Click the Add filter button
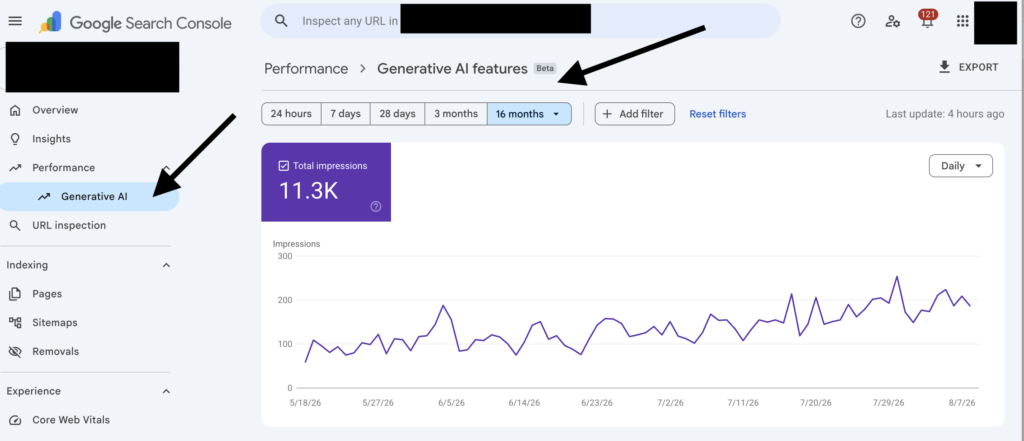Screen dimensions: 1024x441 [x=634, y=114]
